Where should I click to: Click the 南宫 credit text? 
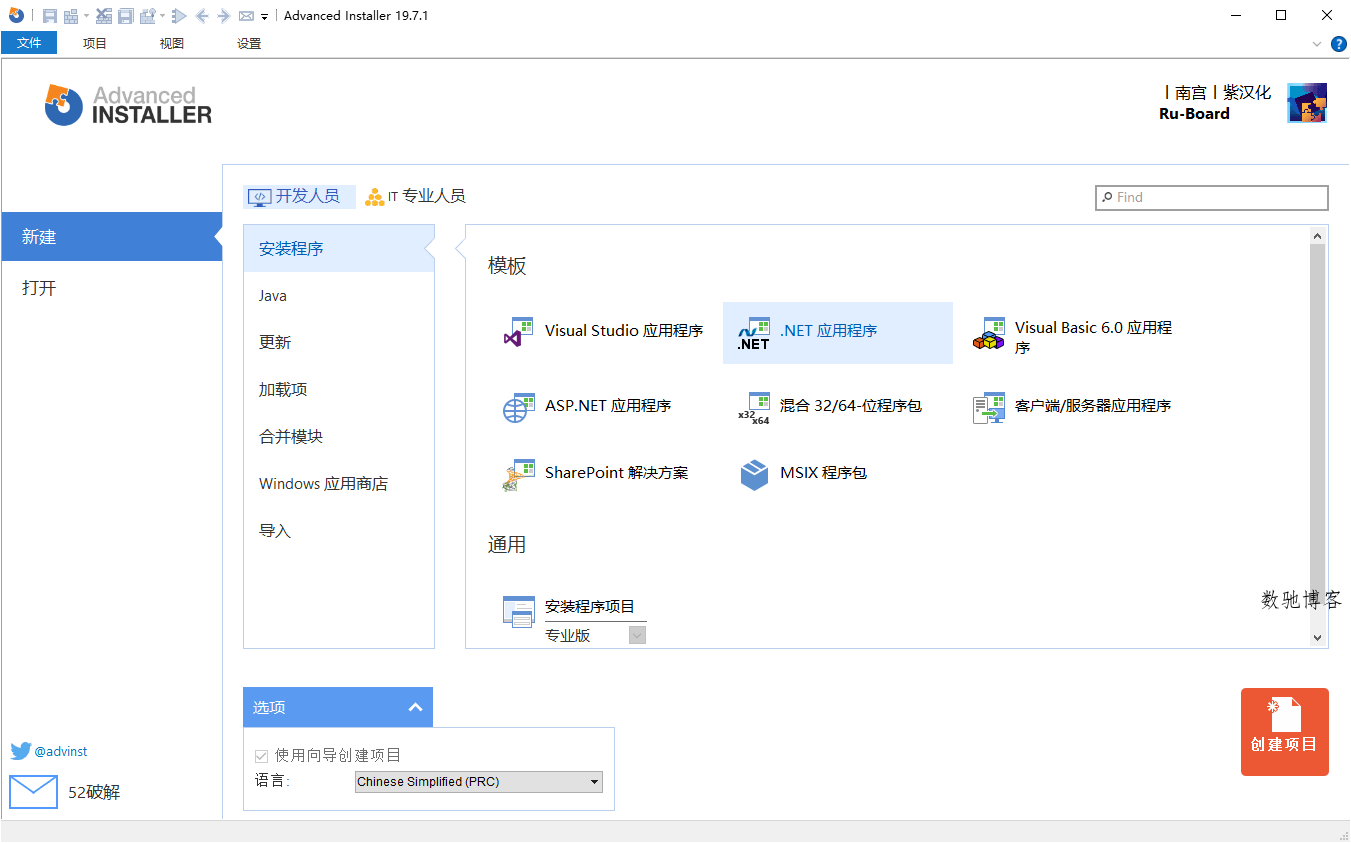pos(1190,93)
